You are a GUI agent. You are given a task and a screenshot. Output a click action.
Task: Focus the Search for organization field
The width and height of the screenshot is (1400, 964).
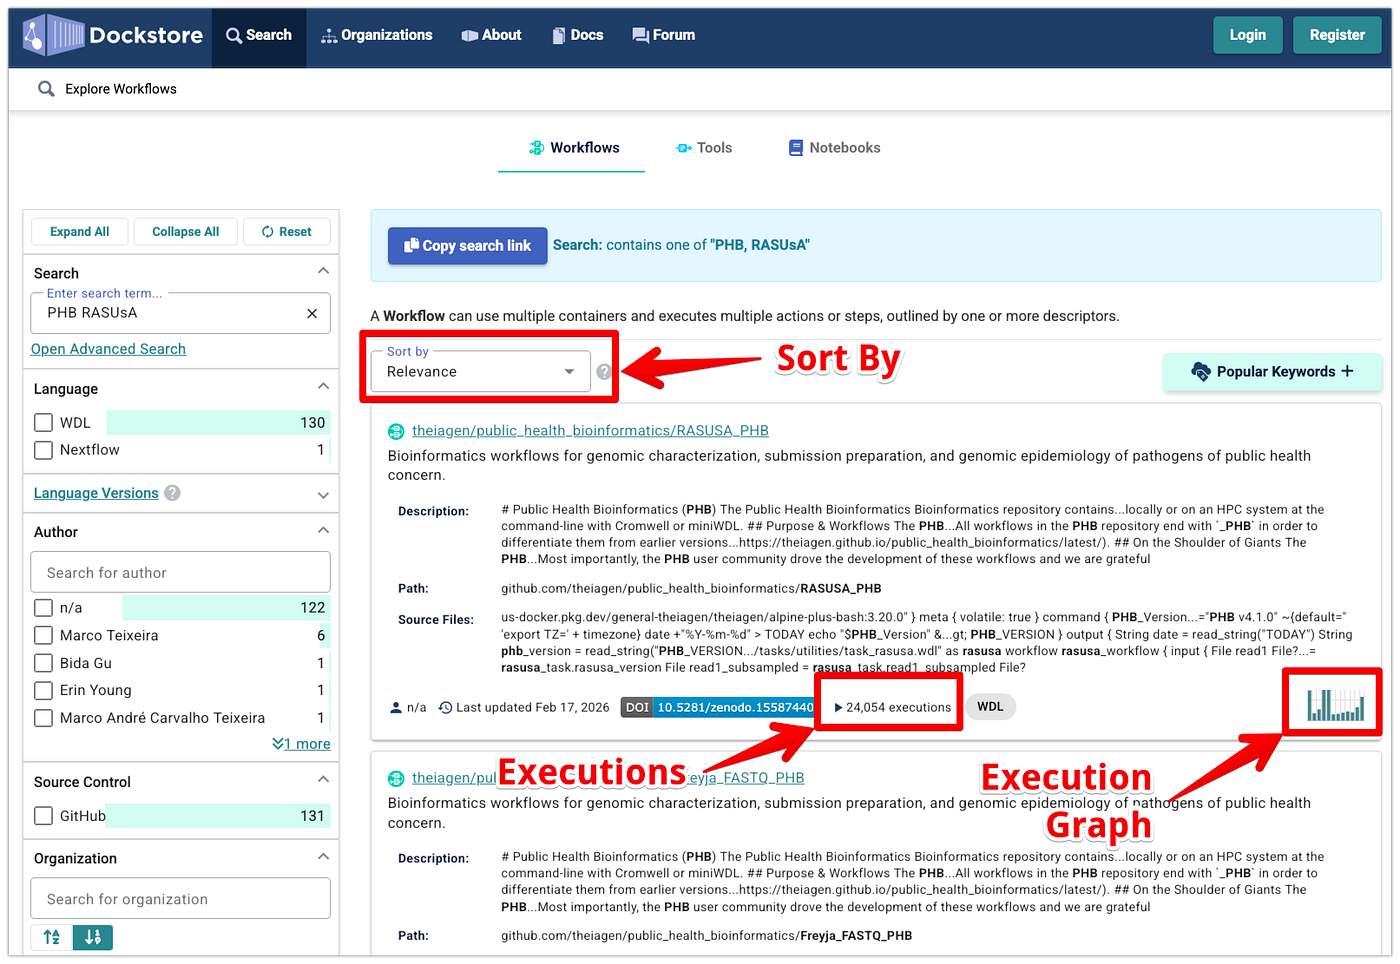tap(181, 899)
